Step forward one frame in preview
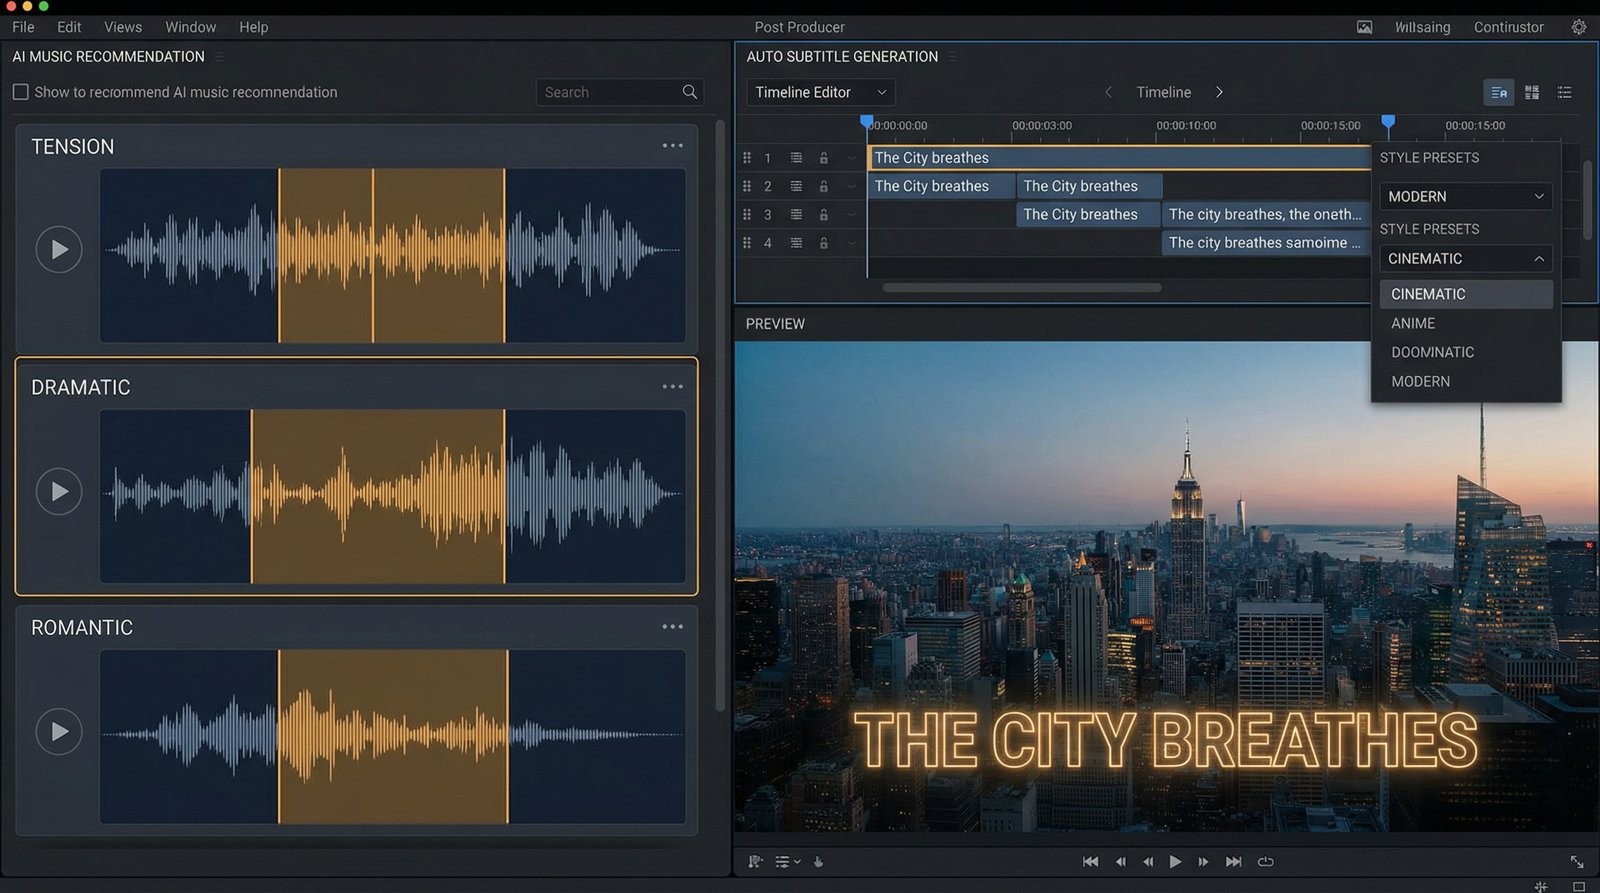The image size is (1600, 893). [1203, 862]
